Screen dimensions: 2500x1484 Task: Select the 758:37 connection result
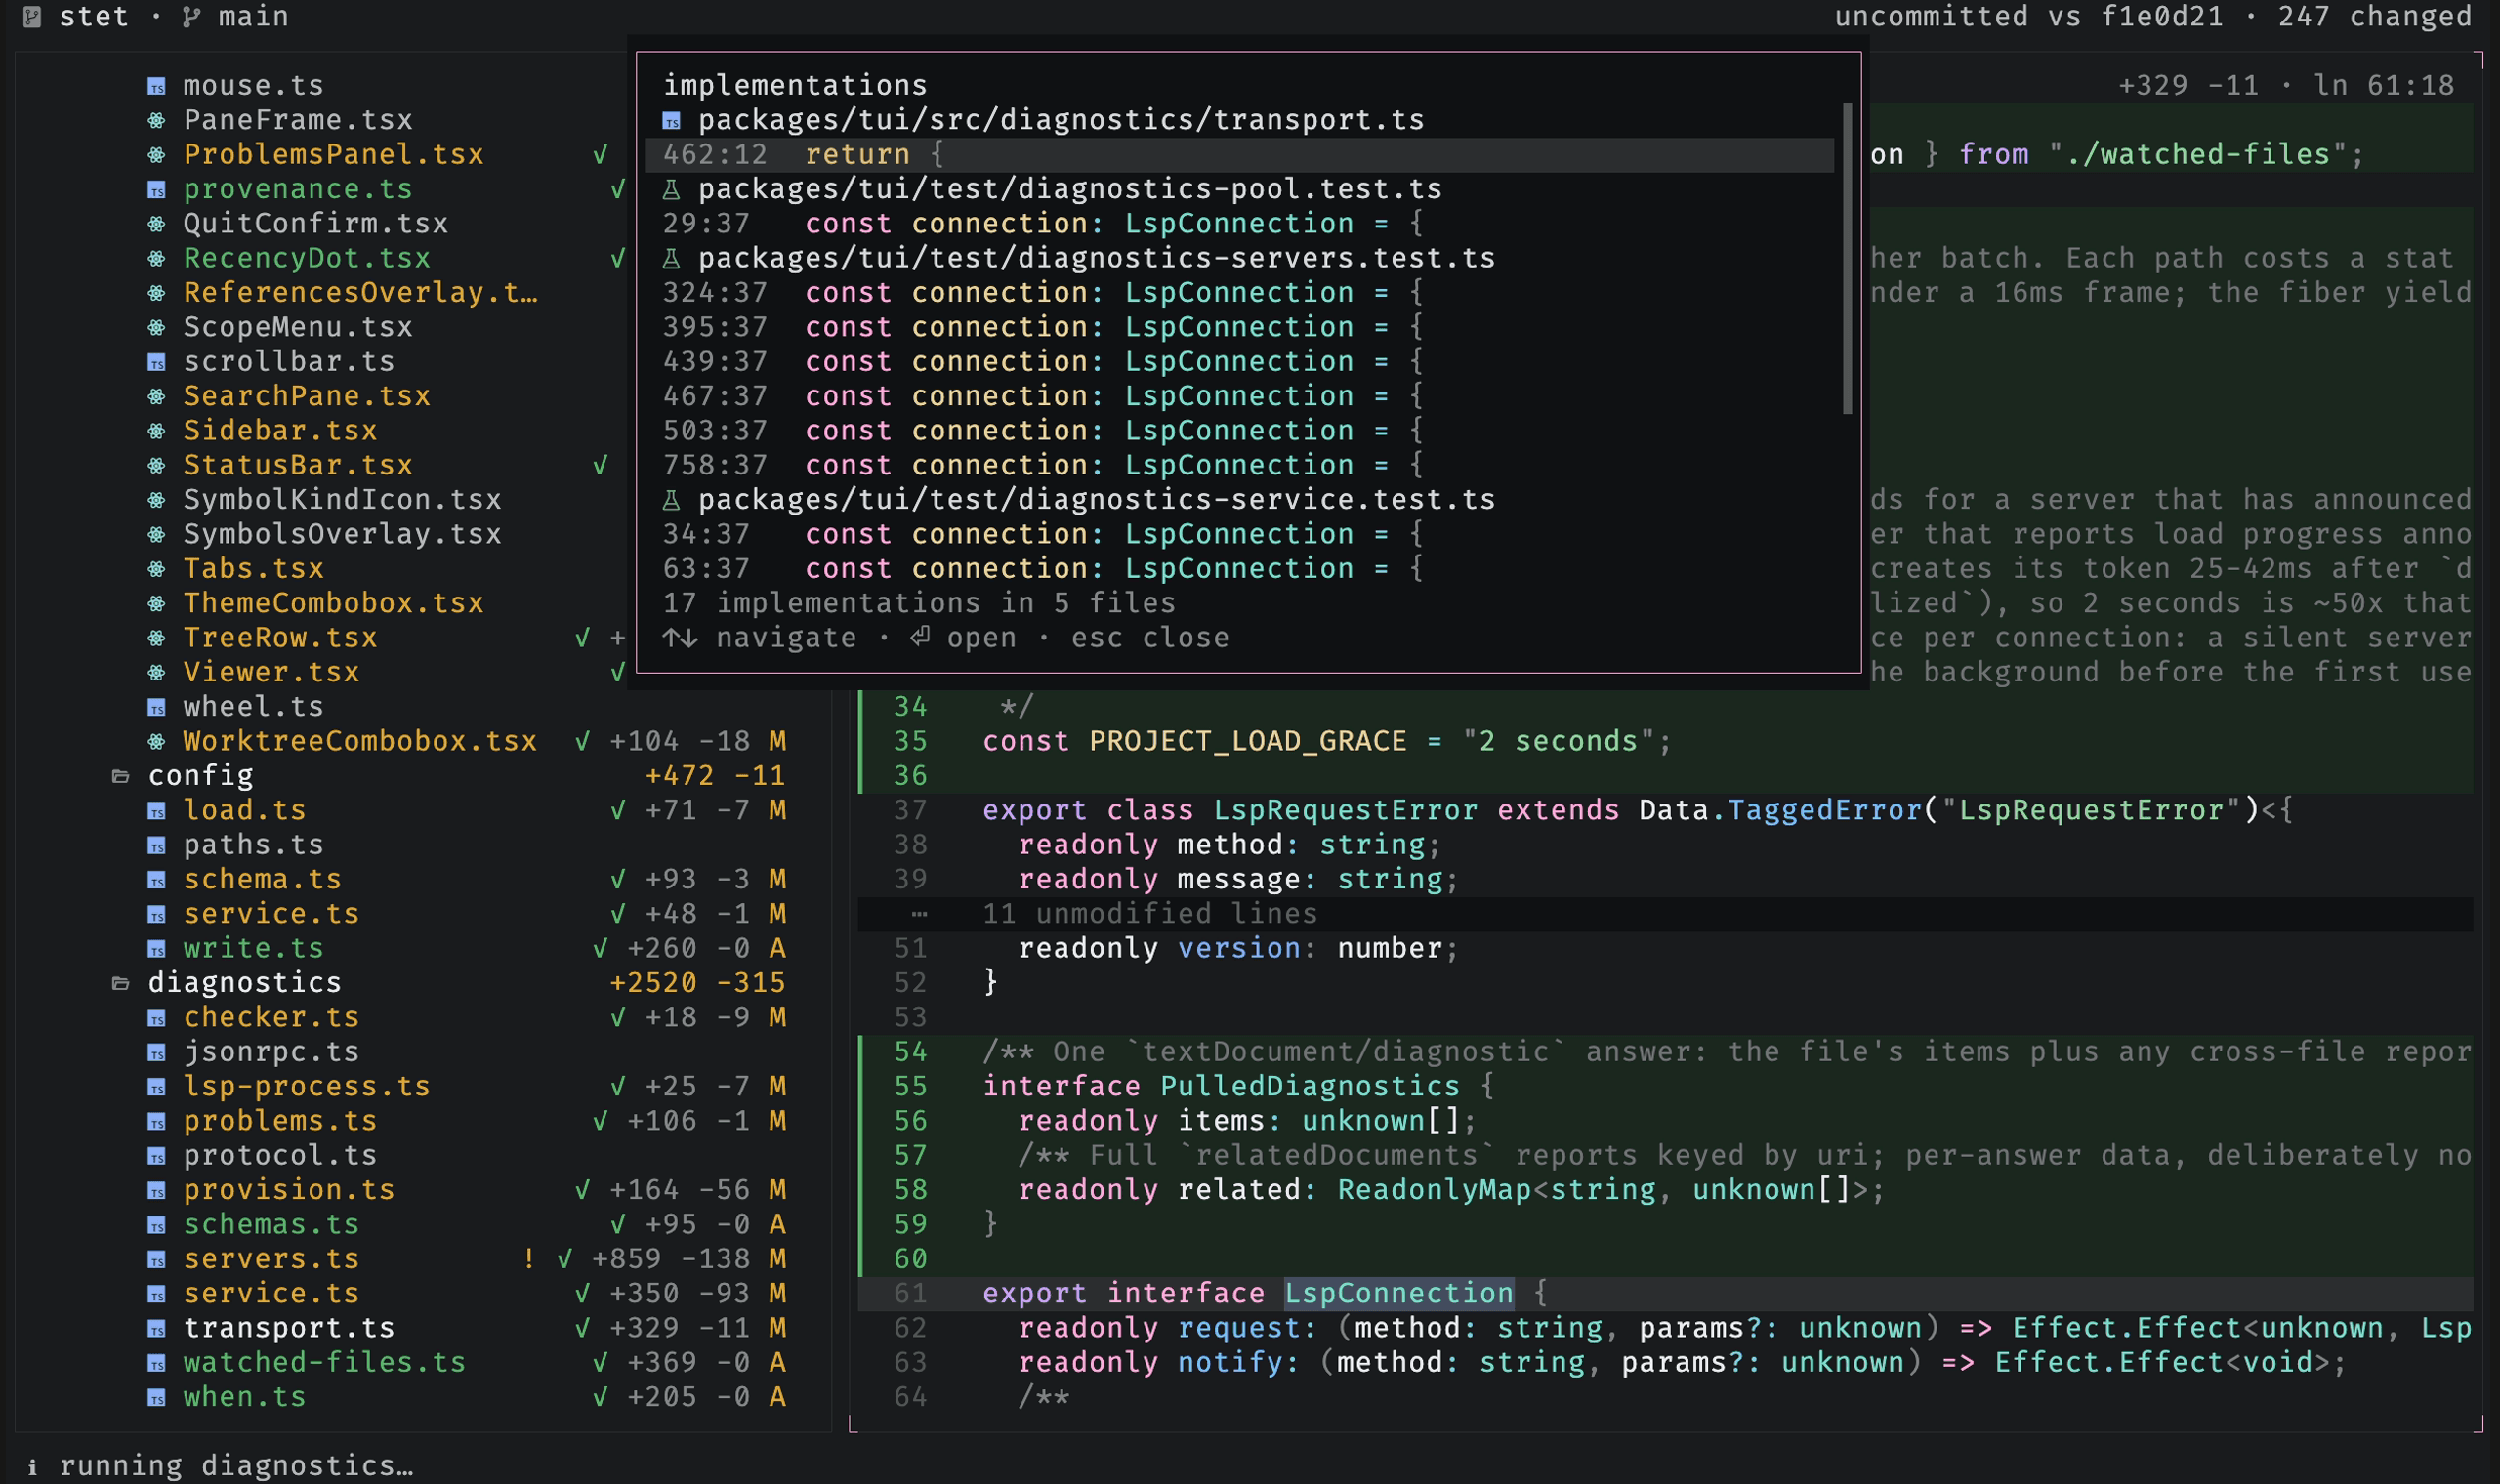coord(1239,466)
